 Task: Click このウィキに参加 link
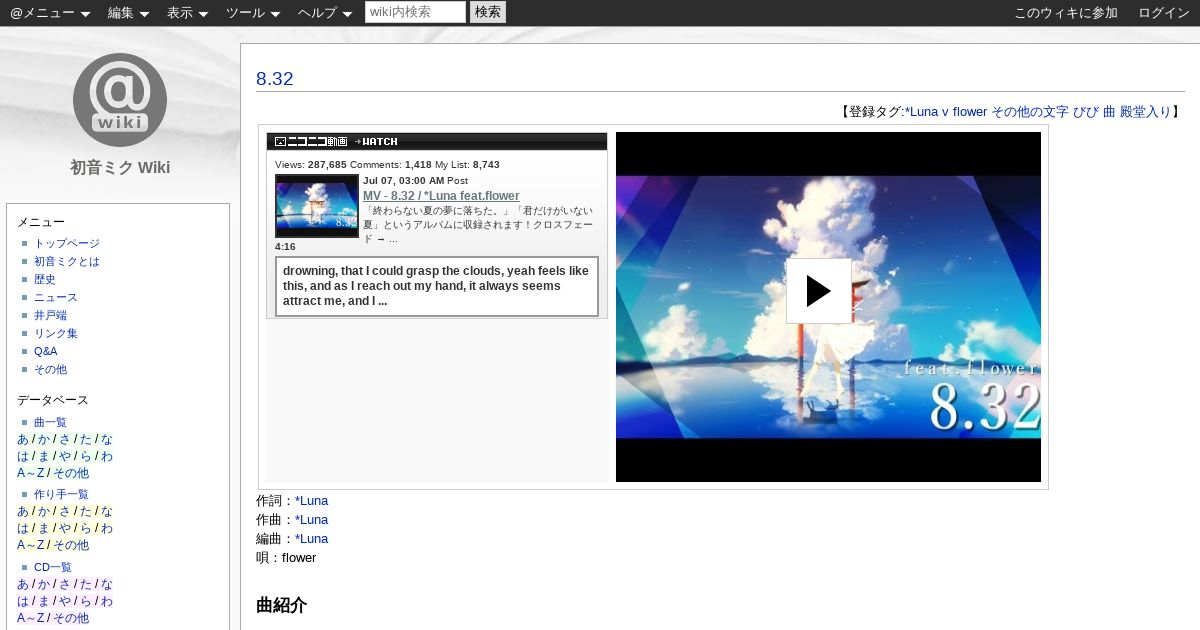[x=1066, y=13]
